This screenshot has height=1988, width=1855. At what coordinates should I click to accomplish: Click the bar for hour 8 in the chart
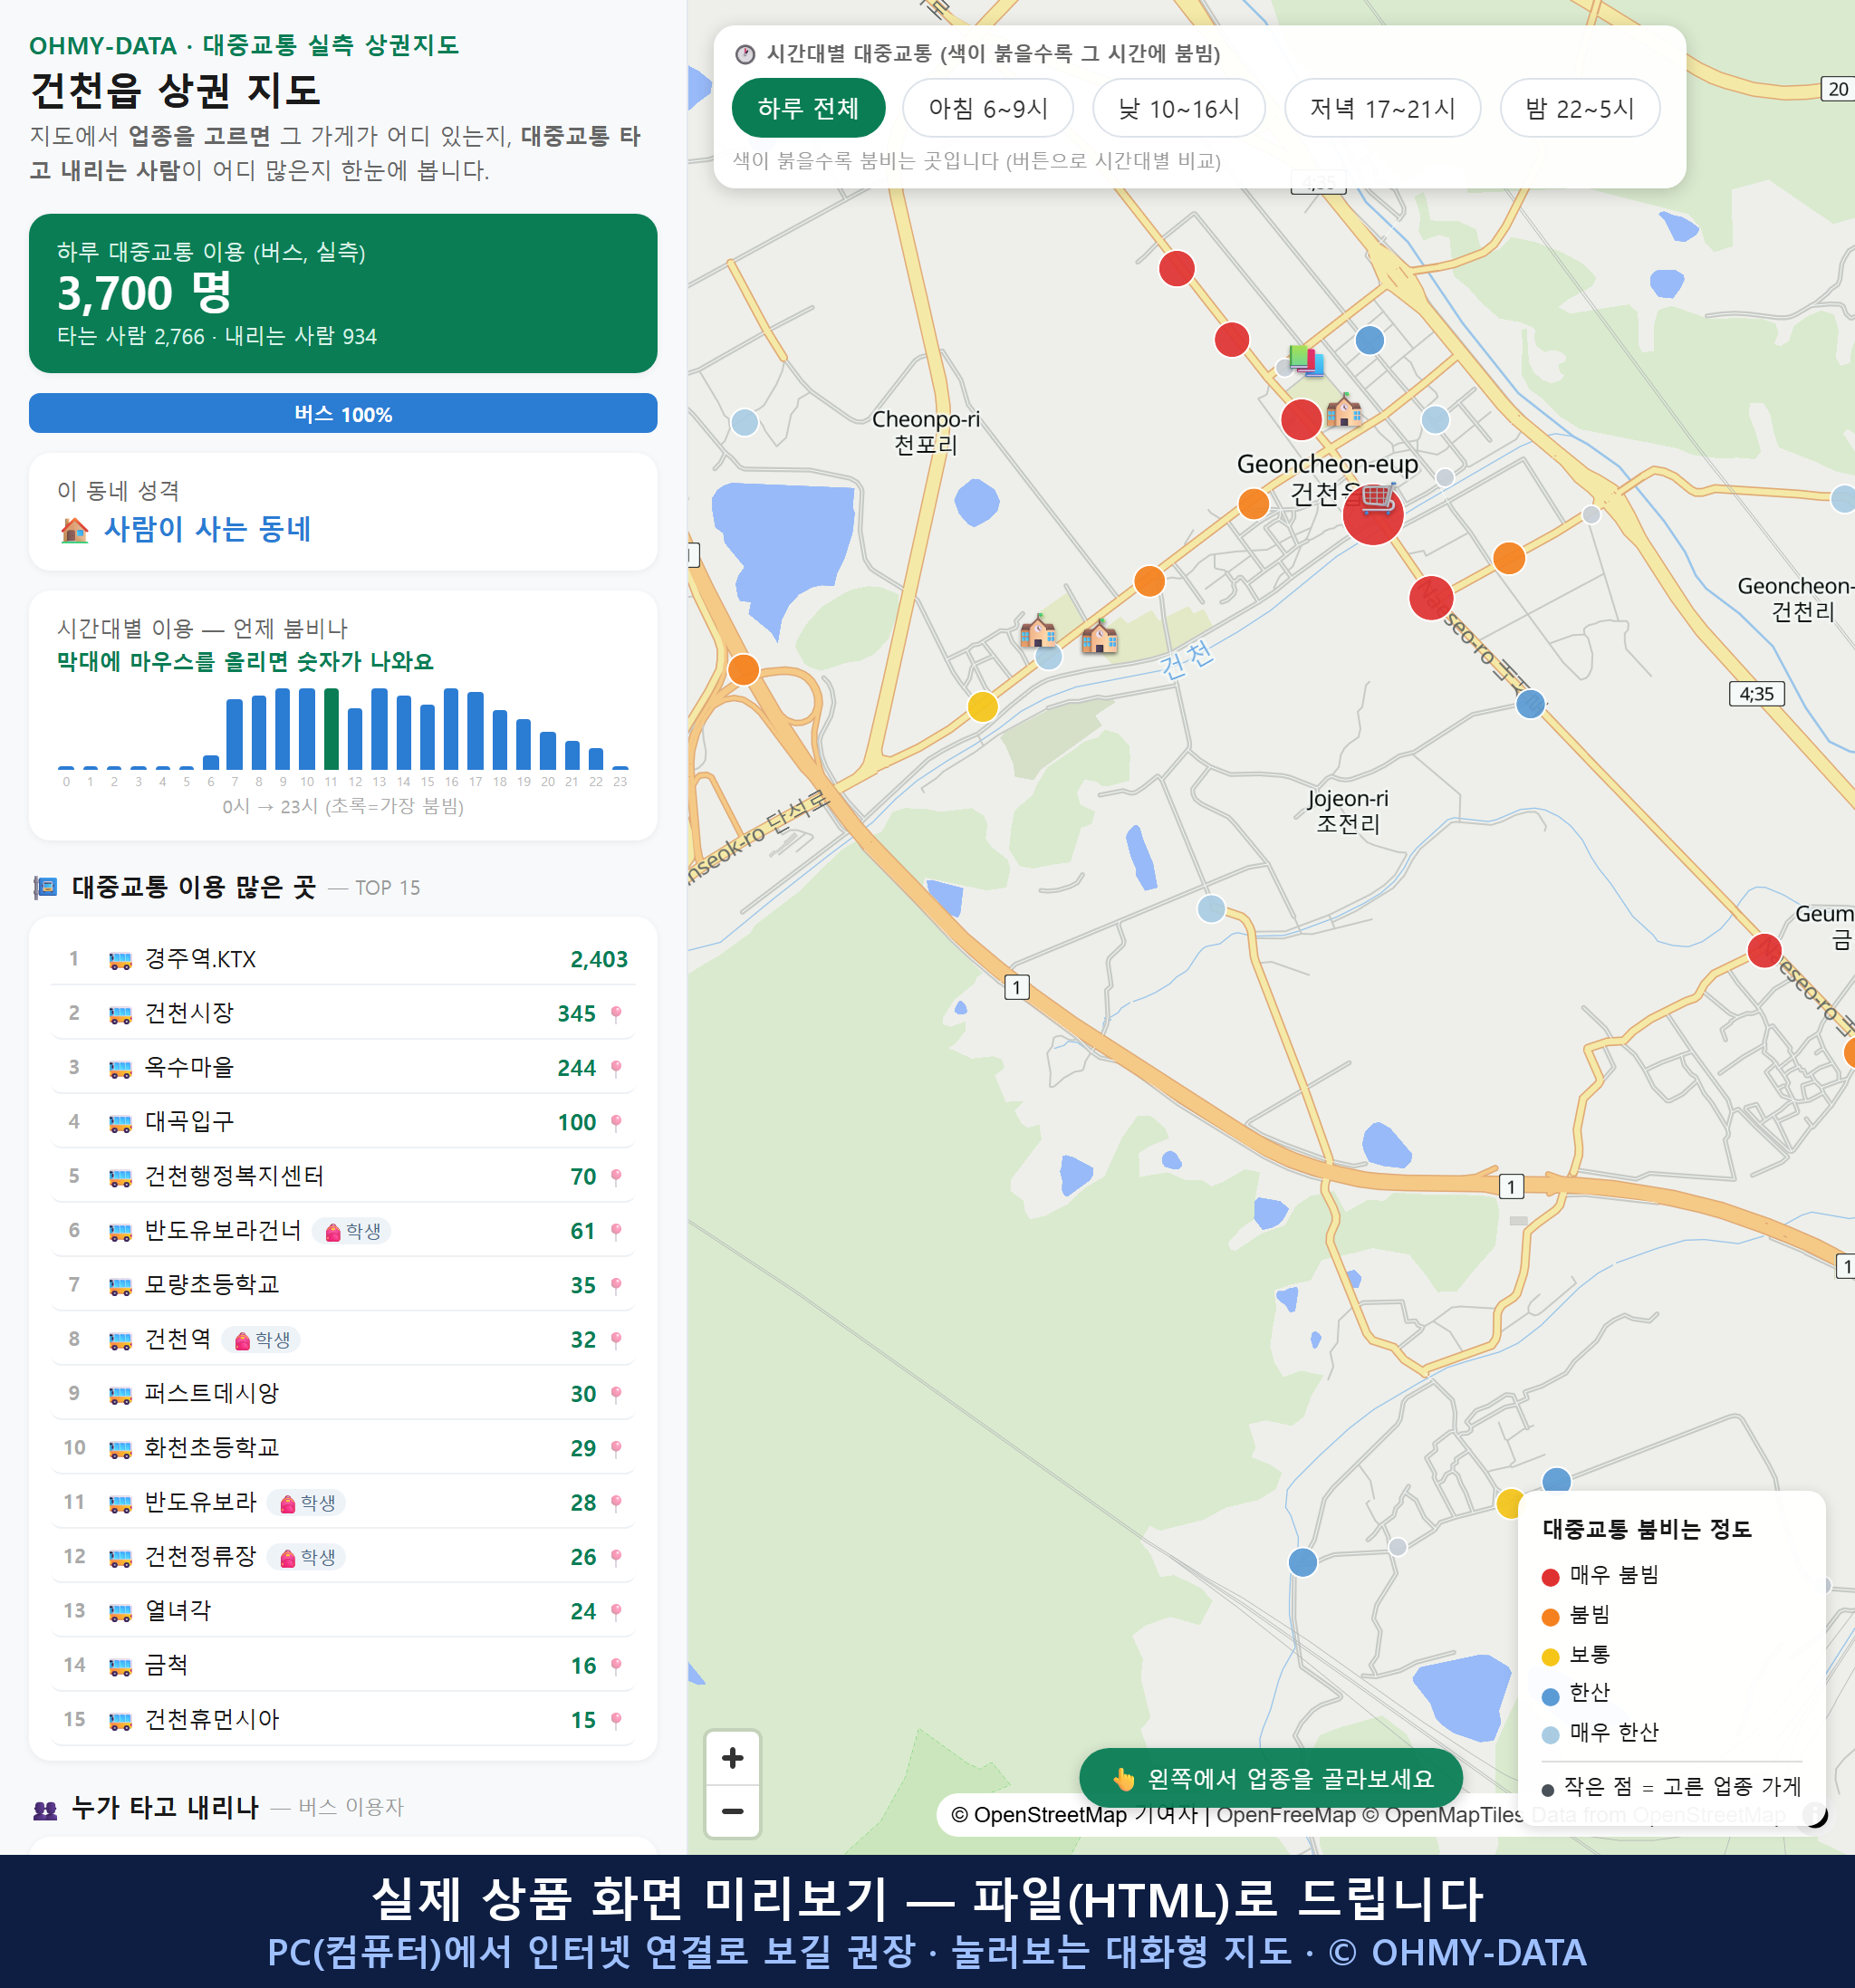pyautogui.click(x=259, y=732)
